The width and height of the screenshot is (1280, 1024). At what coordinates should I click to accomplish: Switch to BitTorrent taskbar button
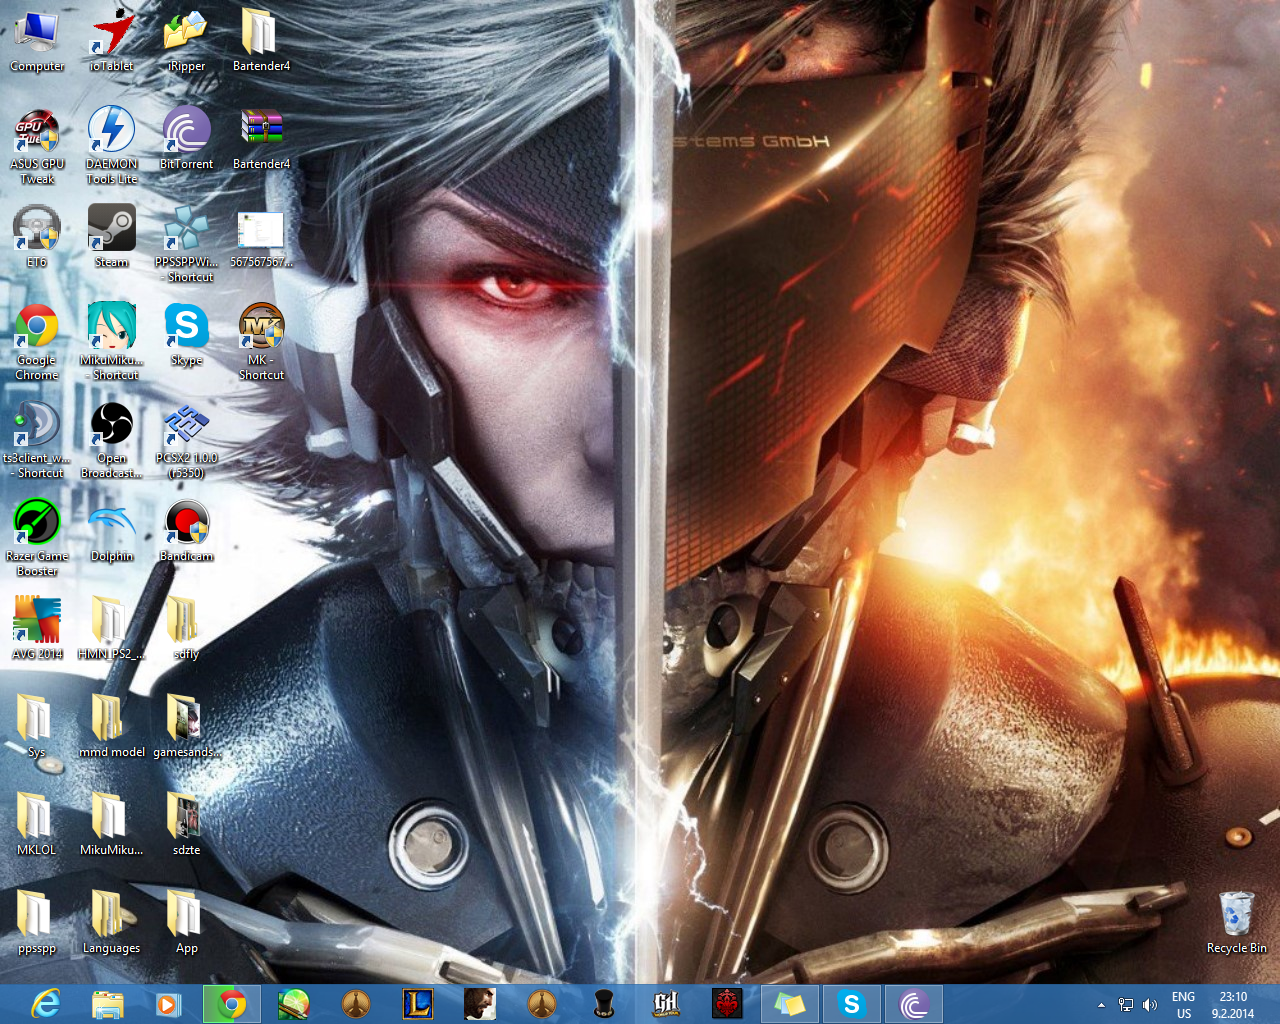tap(913, 1004)
